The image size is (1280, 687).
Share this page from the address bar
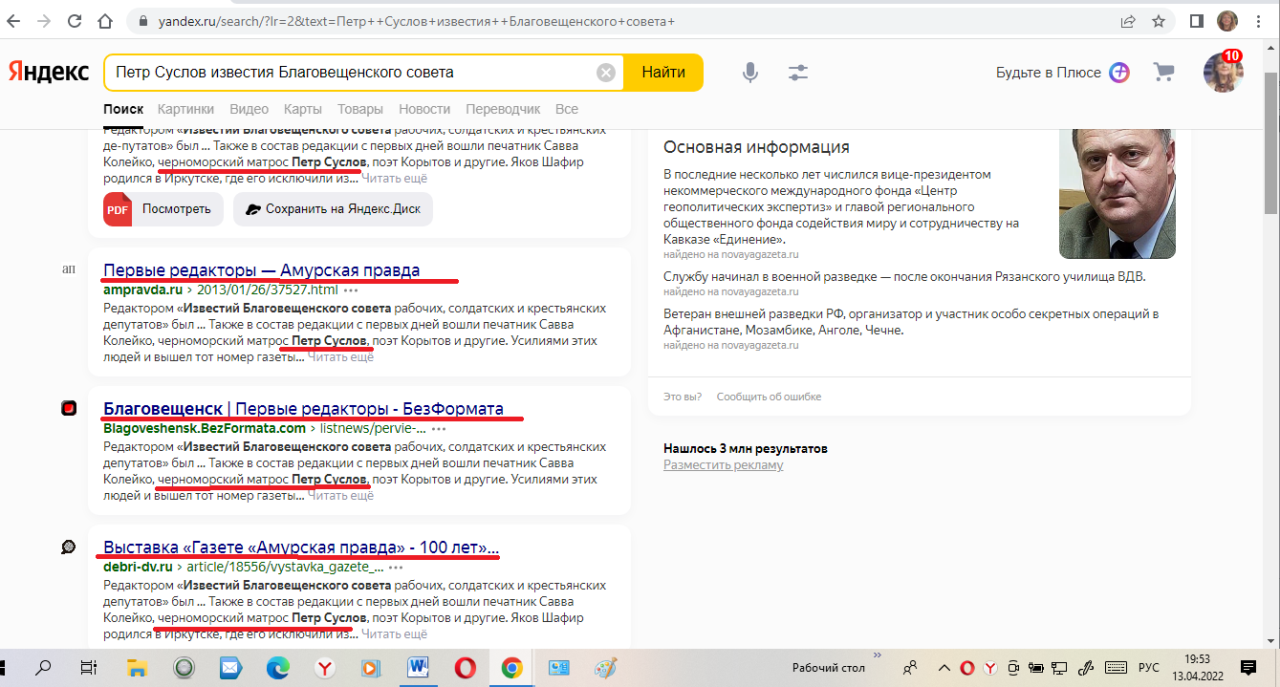coord(1128,20)
